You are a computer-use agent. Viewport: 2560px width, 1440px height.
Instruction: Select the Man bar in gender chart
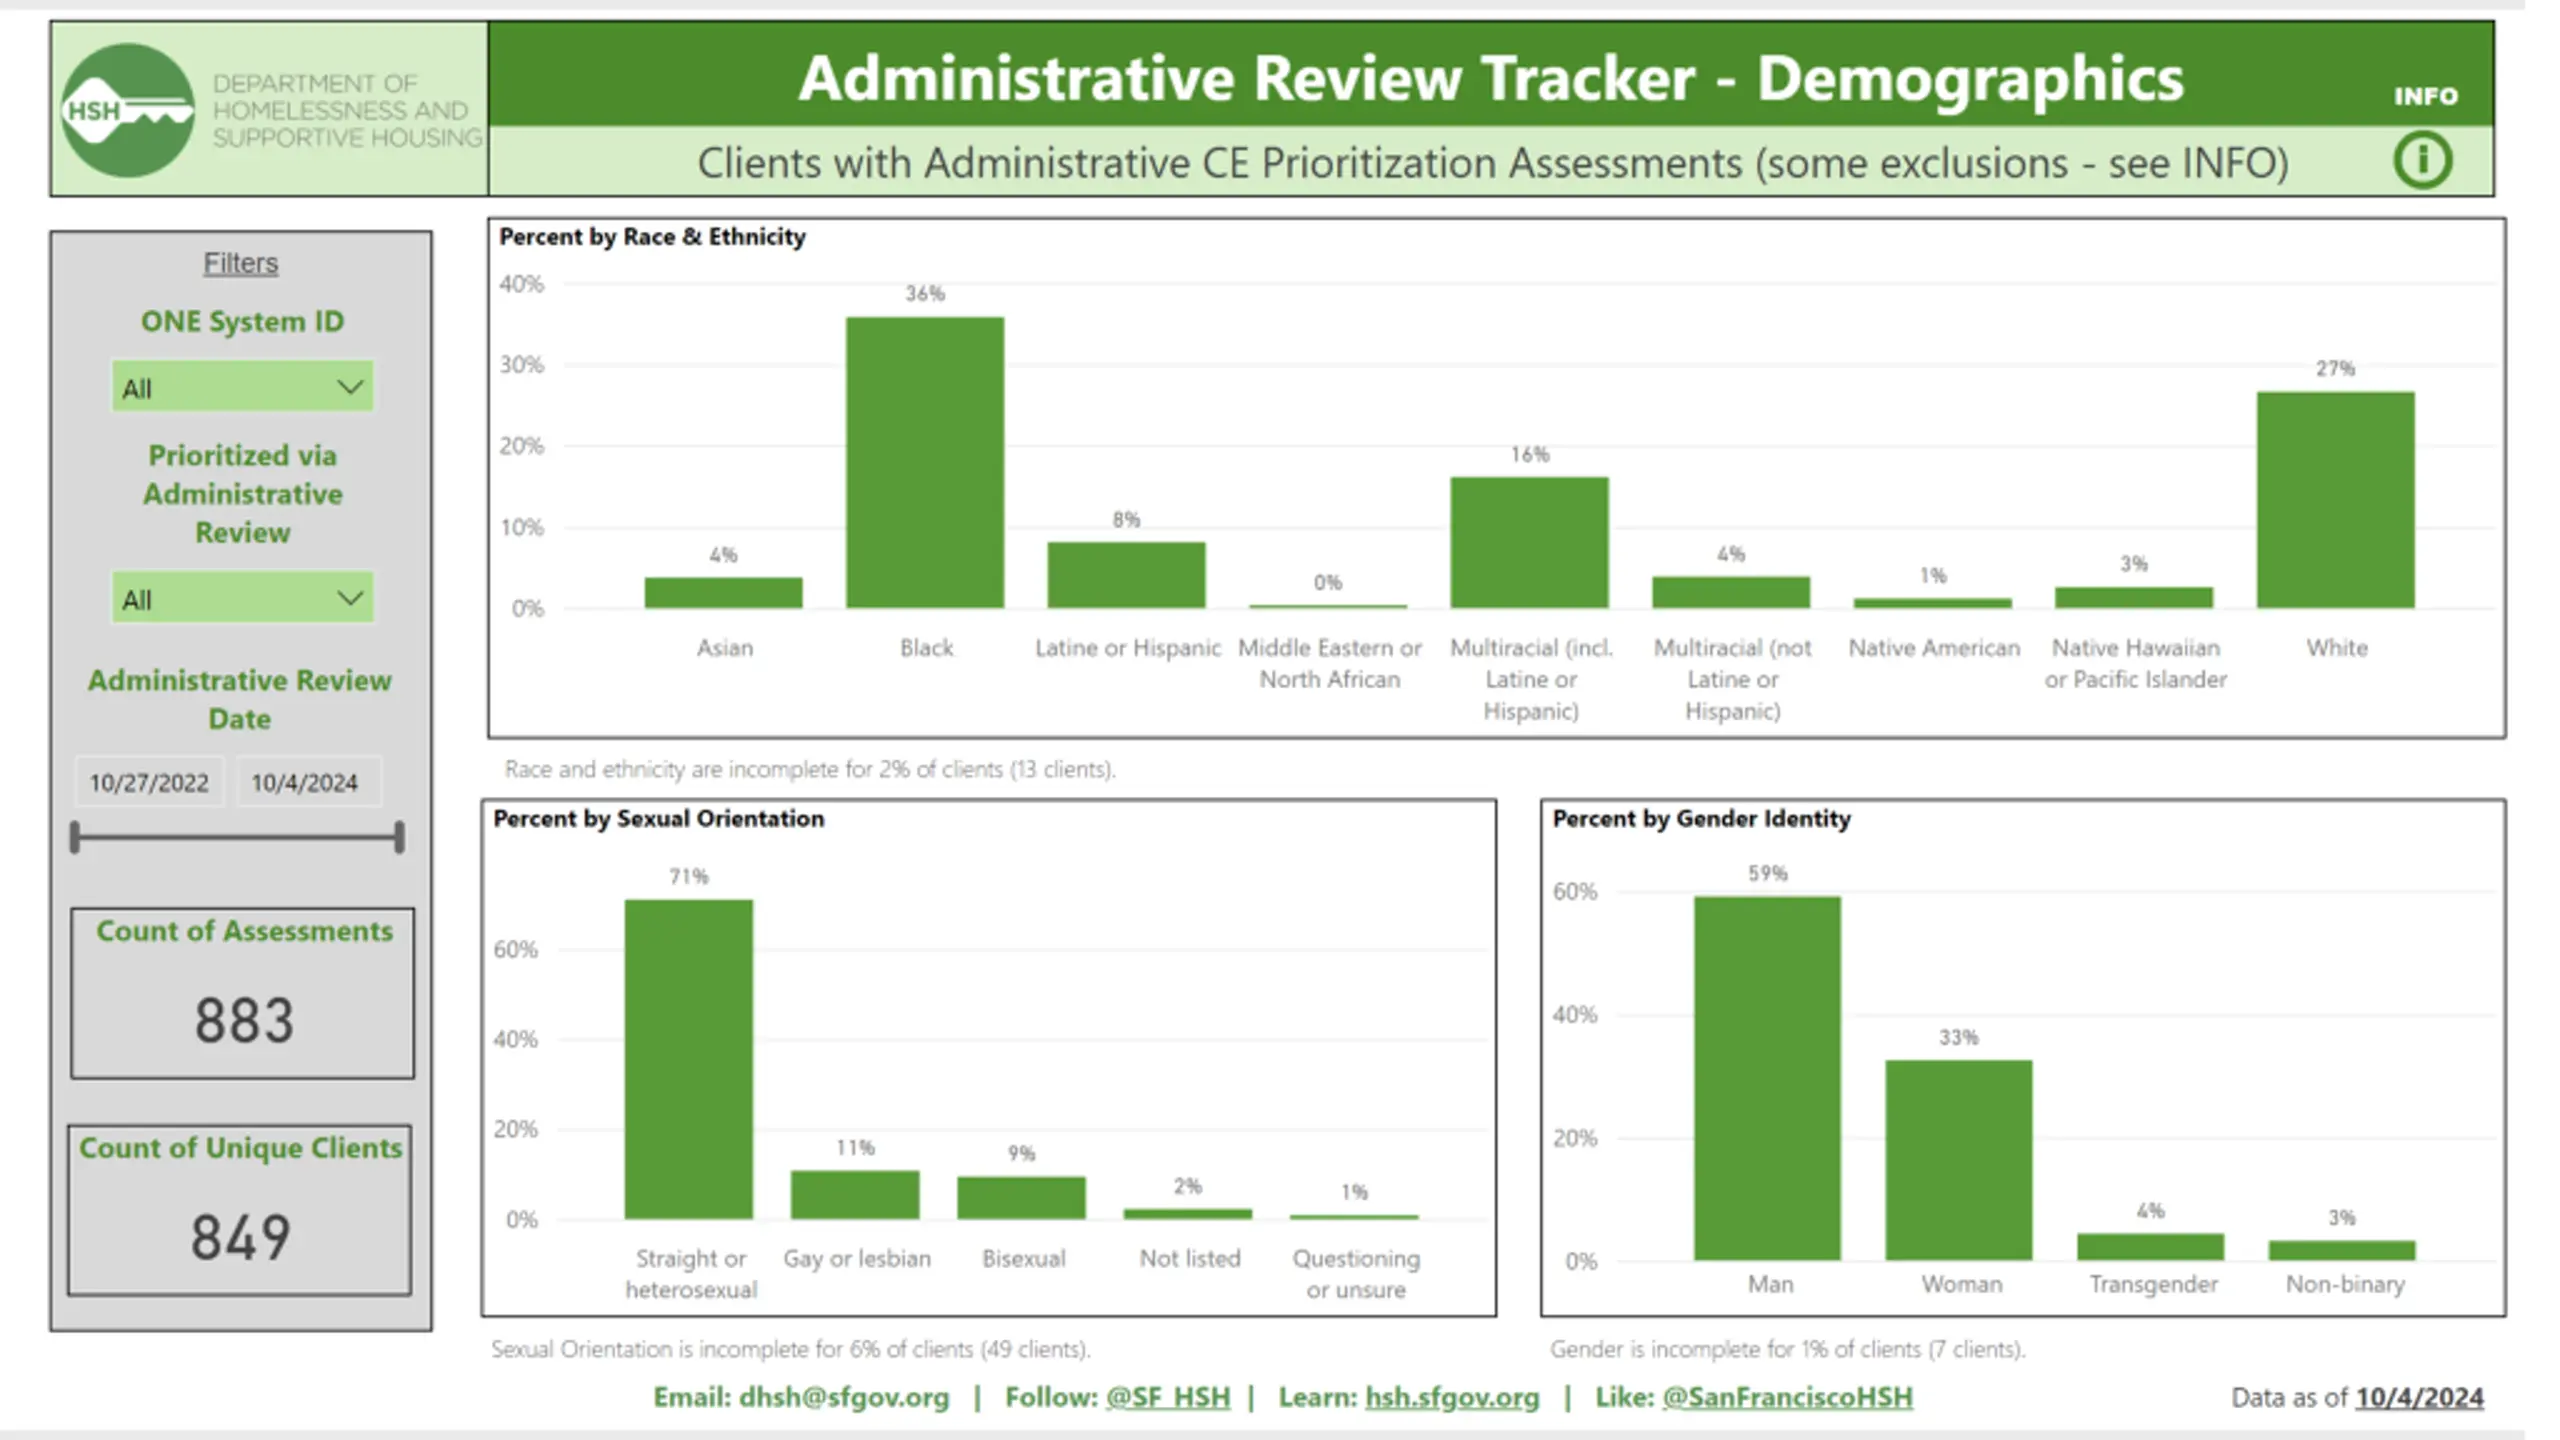point(1767,1078)
